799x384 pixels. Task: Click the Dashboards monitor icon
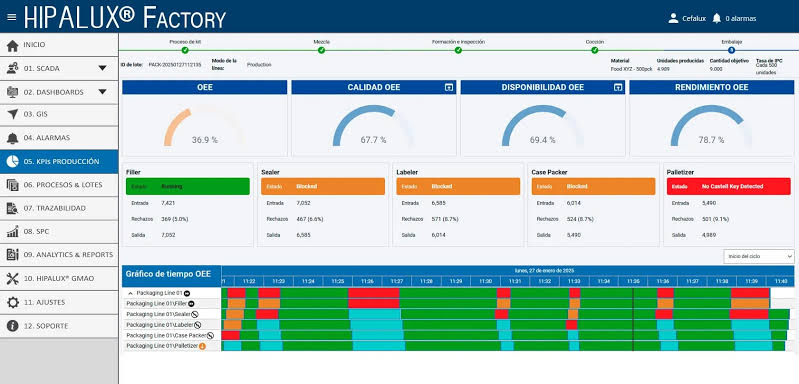pos(13,92)
